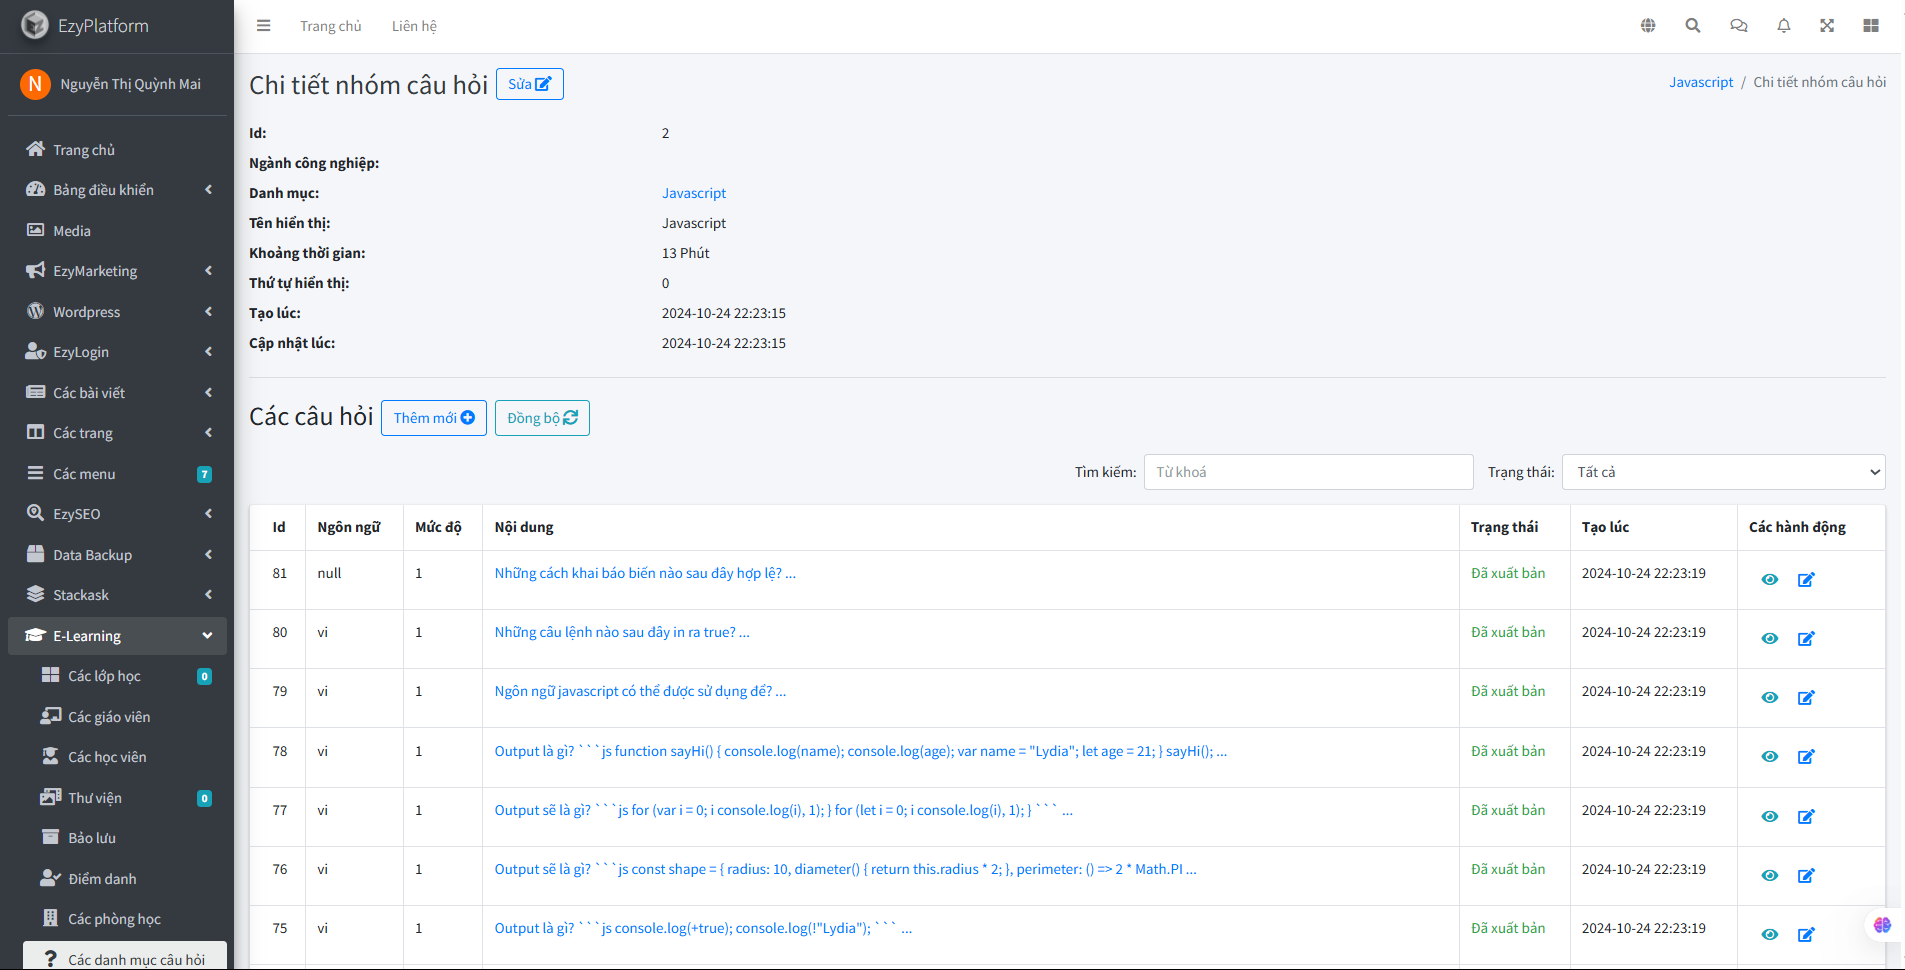
Task: Expand the Bảng điều khiển sidebar menu
Action: pos(117,190)
